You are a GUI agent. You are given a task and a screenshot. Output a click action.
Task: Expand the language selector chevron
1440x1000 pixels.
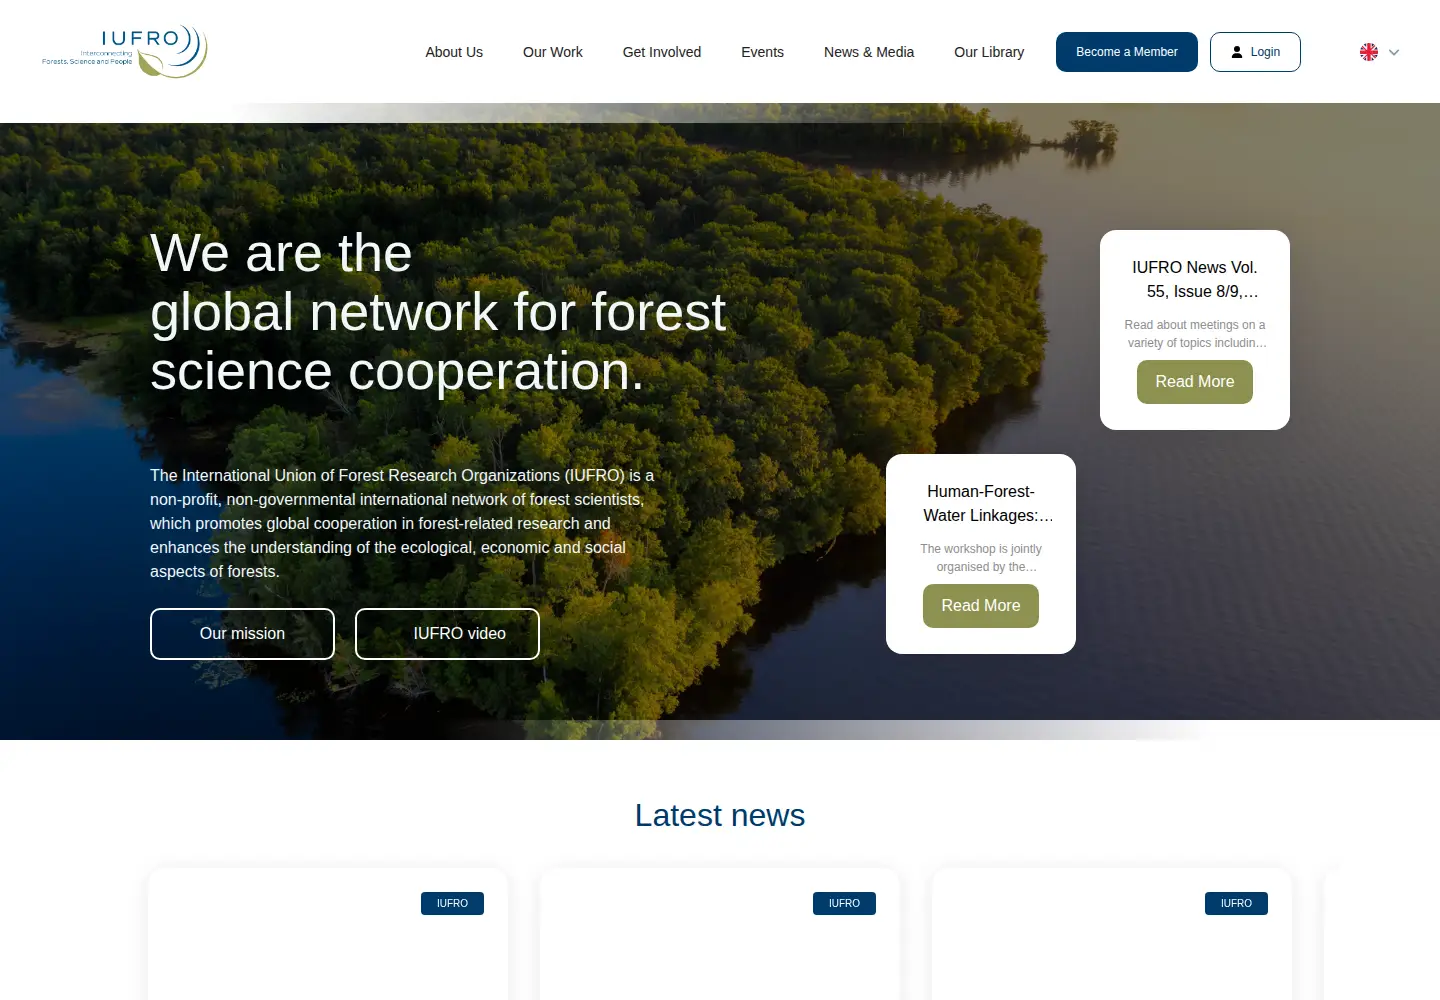(1394, 52)
